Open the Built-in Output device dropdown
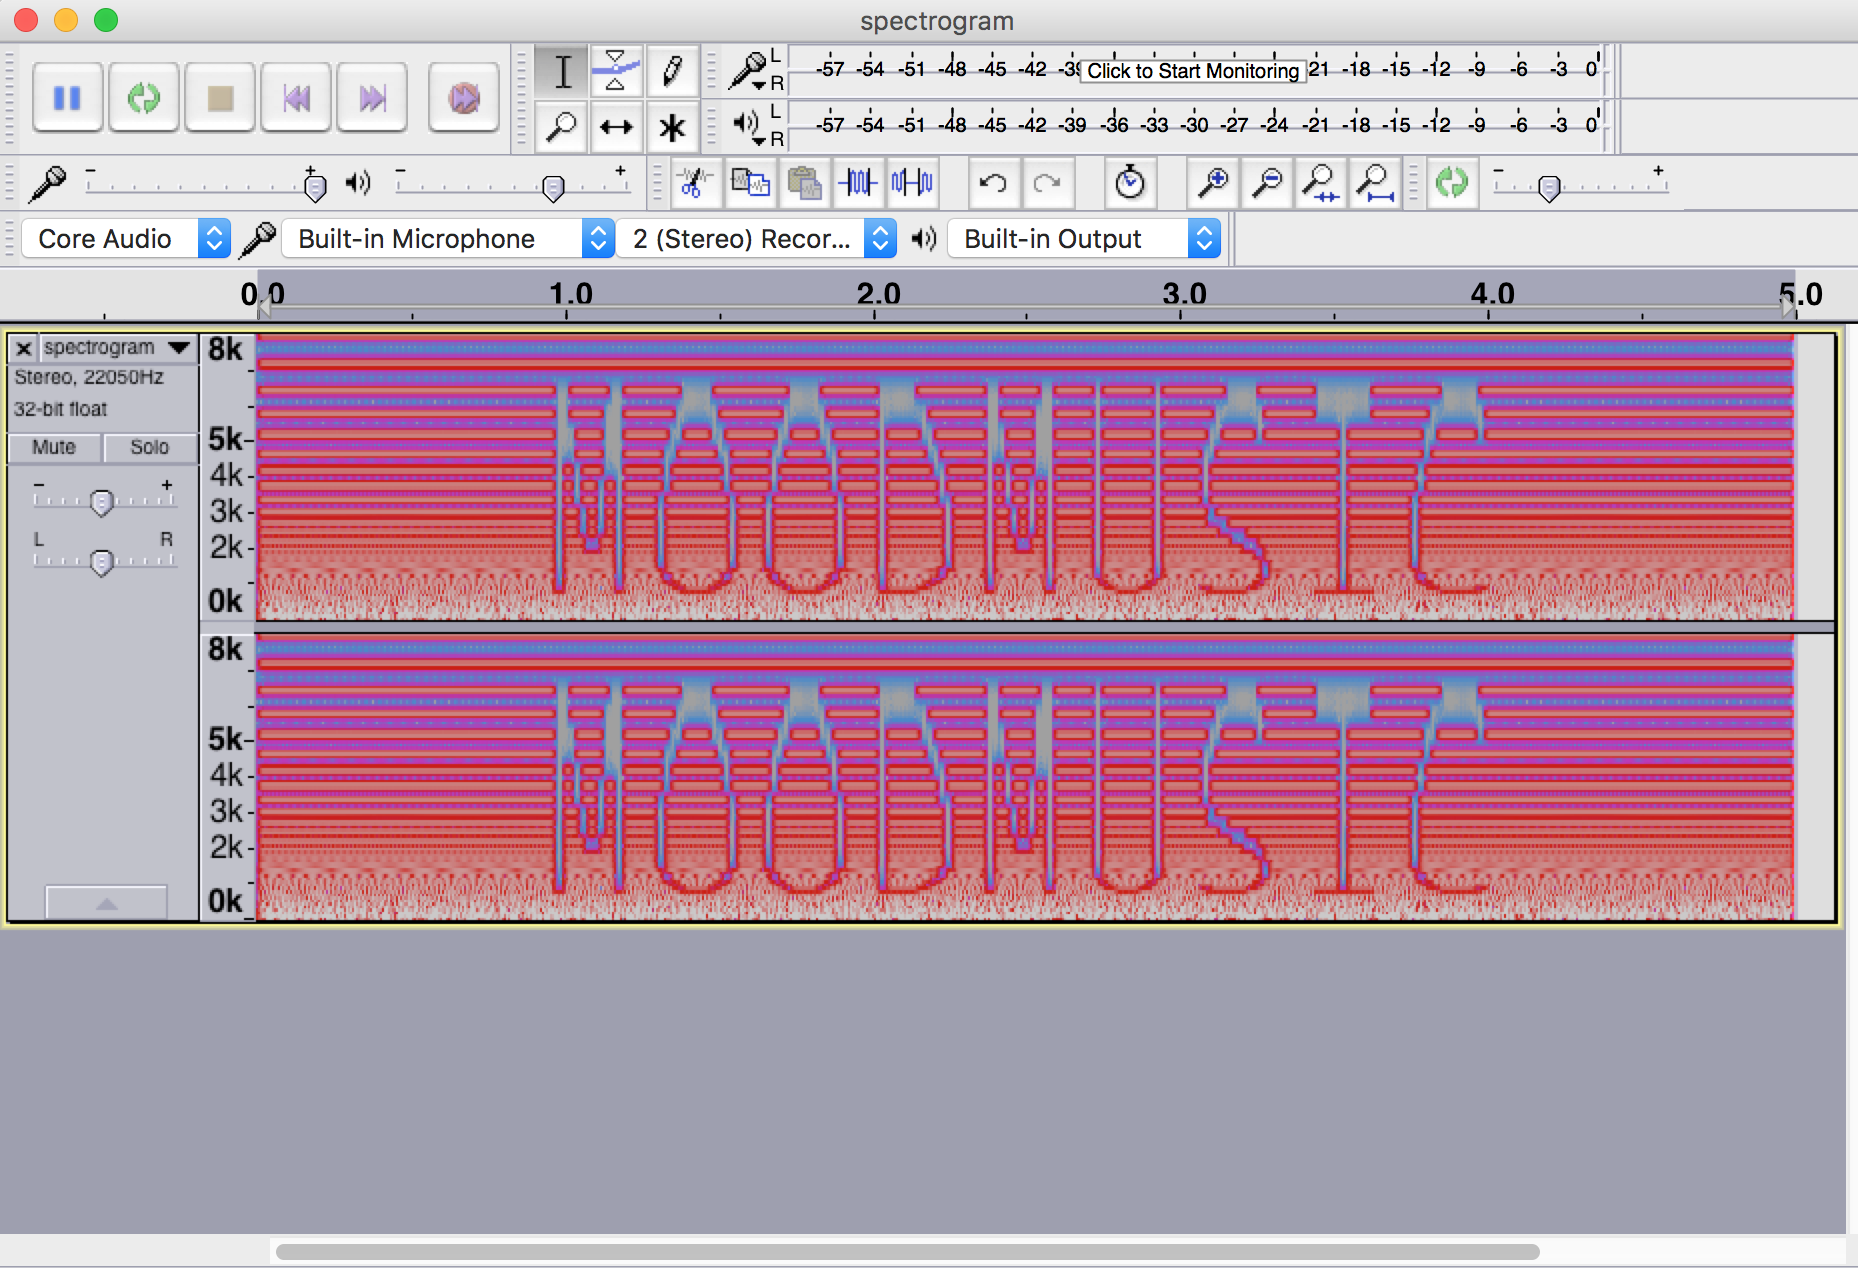Image resolution: width=1858 pixels, height=1268 pixels. tap(1084, 239)
